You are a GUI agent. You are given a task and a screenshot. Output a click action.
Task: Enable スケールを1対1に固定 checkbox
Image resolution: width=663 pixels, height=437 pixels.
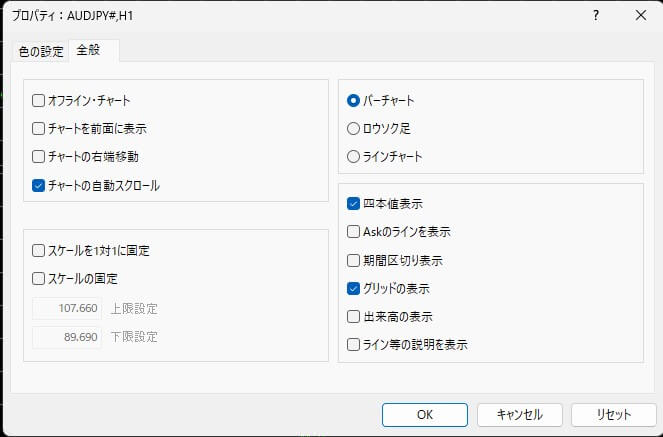(x=39, y=250)
